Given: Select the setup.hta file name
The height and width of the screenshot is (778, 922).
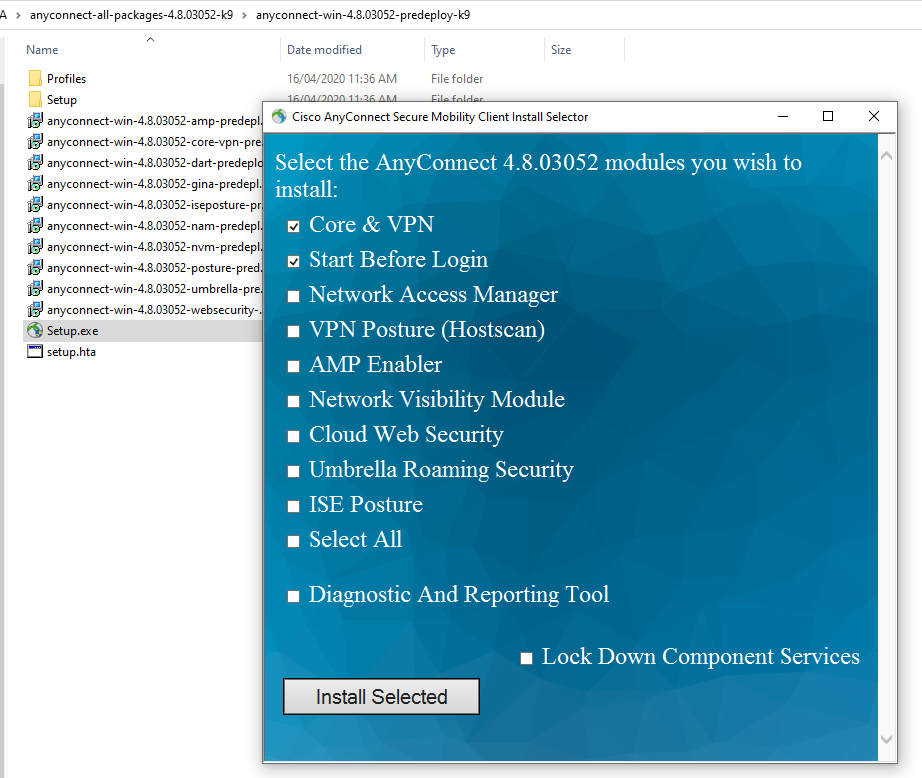Looking at the screenshot, I should click(71, 352).
